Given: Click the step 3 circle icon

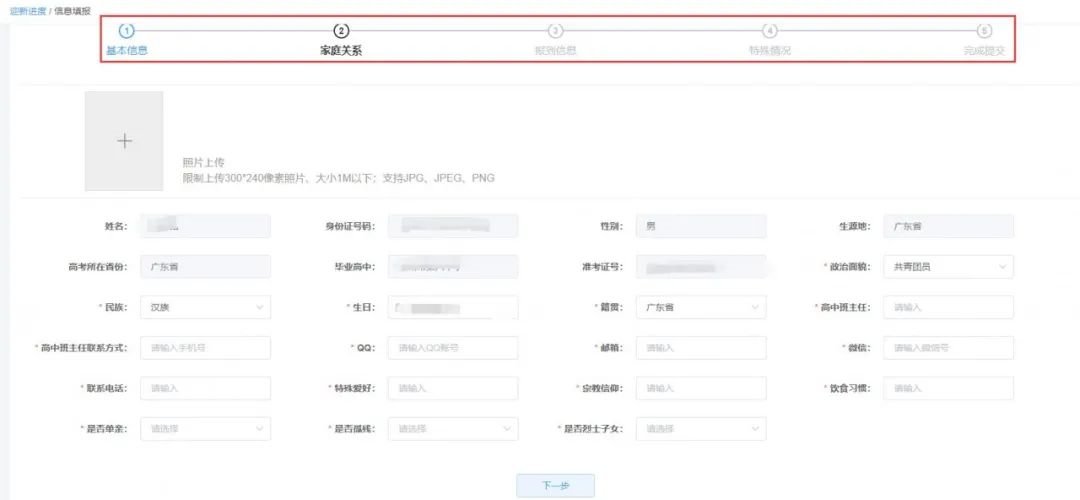Looking at the screenshot, I should point(556,31).
